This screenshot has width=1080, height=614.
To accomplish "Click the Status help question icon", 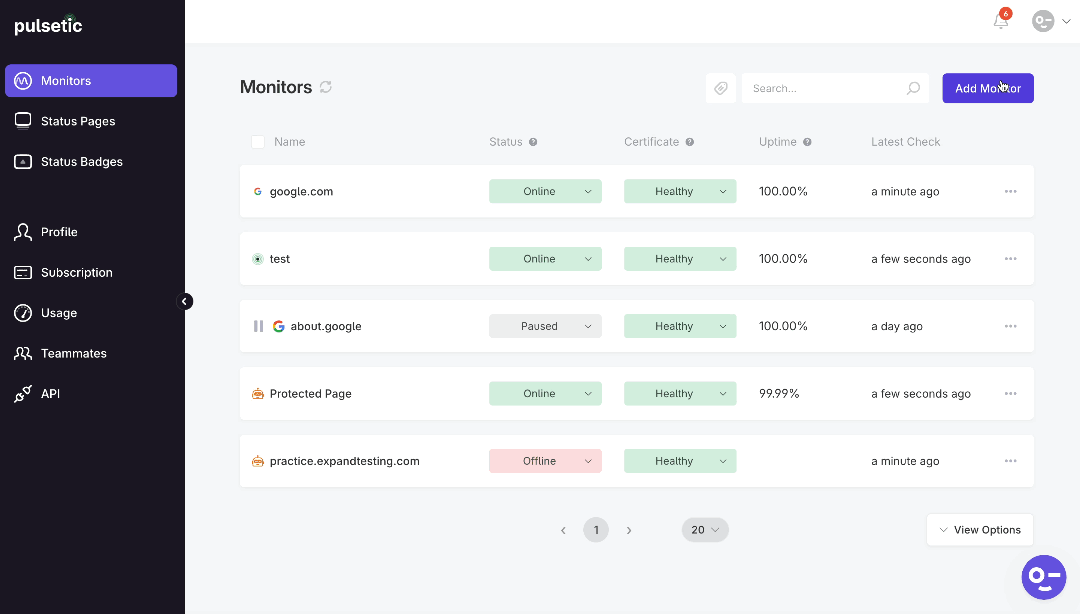I will point(533,142).
